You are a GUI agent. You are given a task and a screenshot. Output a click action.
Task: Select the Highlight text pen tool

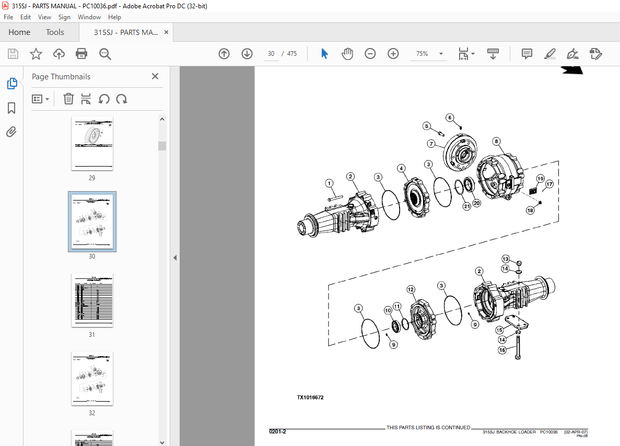550,54
